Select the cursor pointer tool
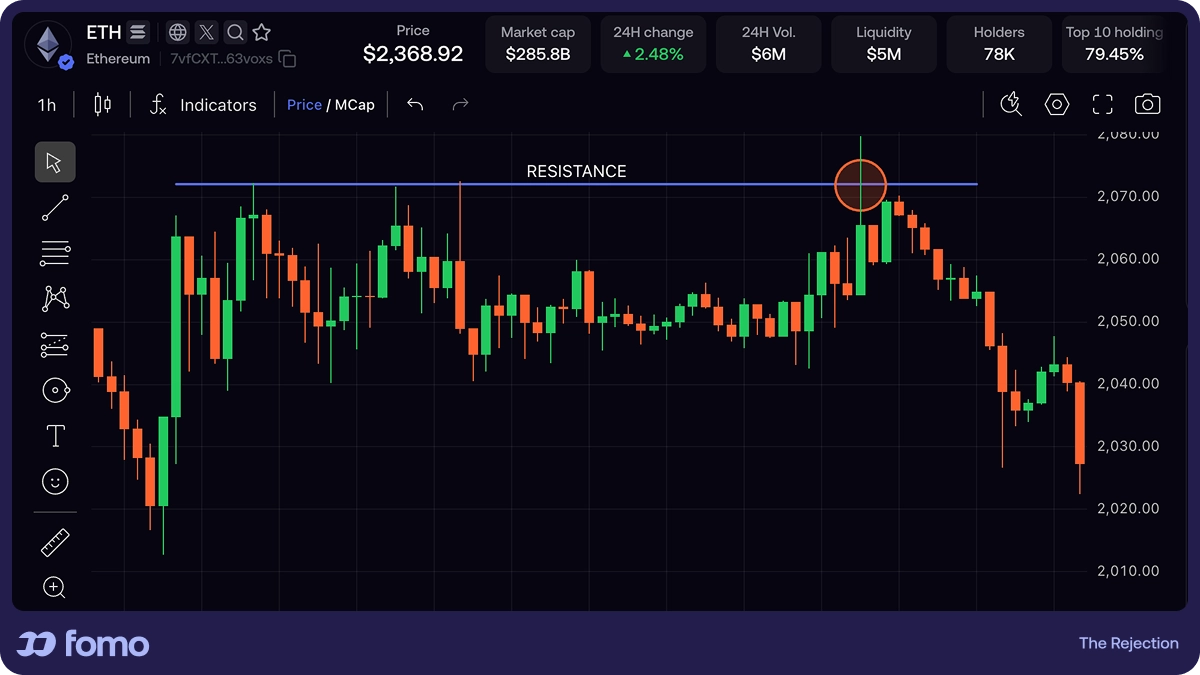This screenshot has height=675, width=1200. click(55, 162)
